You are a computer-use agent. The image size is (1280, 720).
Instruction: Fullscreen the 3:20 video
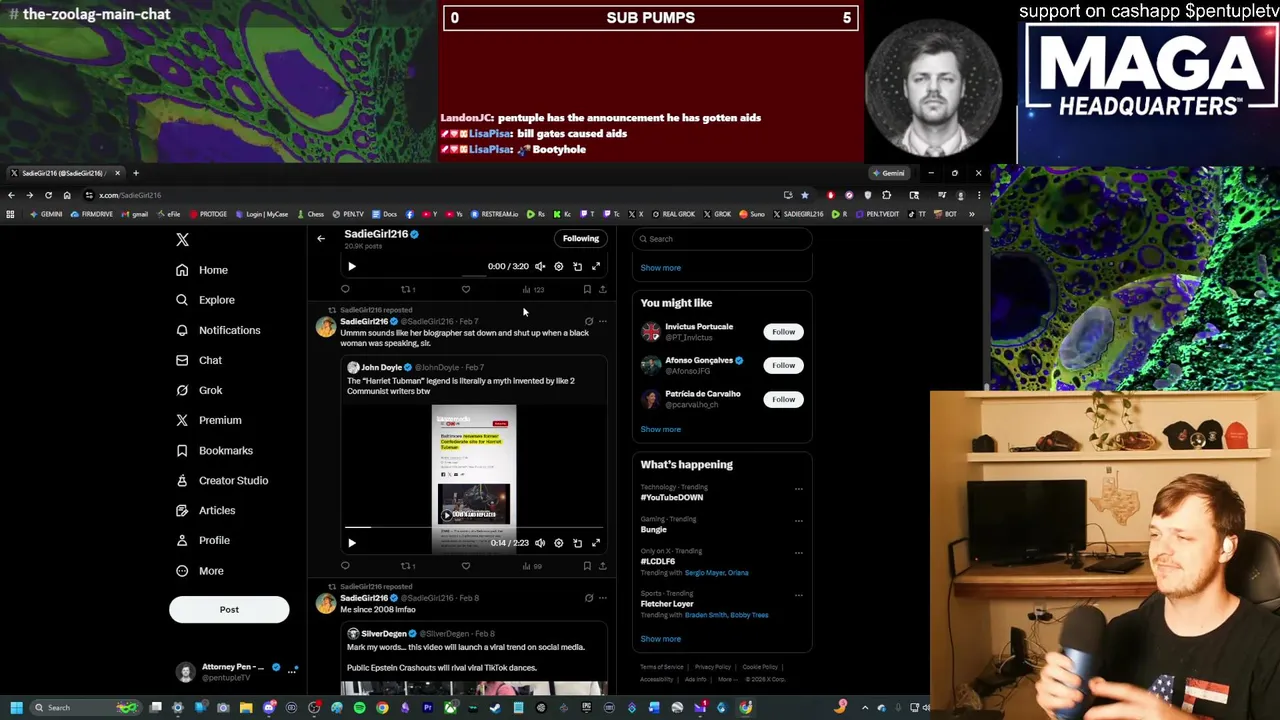596,266
